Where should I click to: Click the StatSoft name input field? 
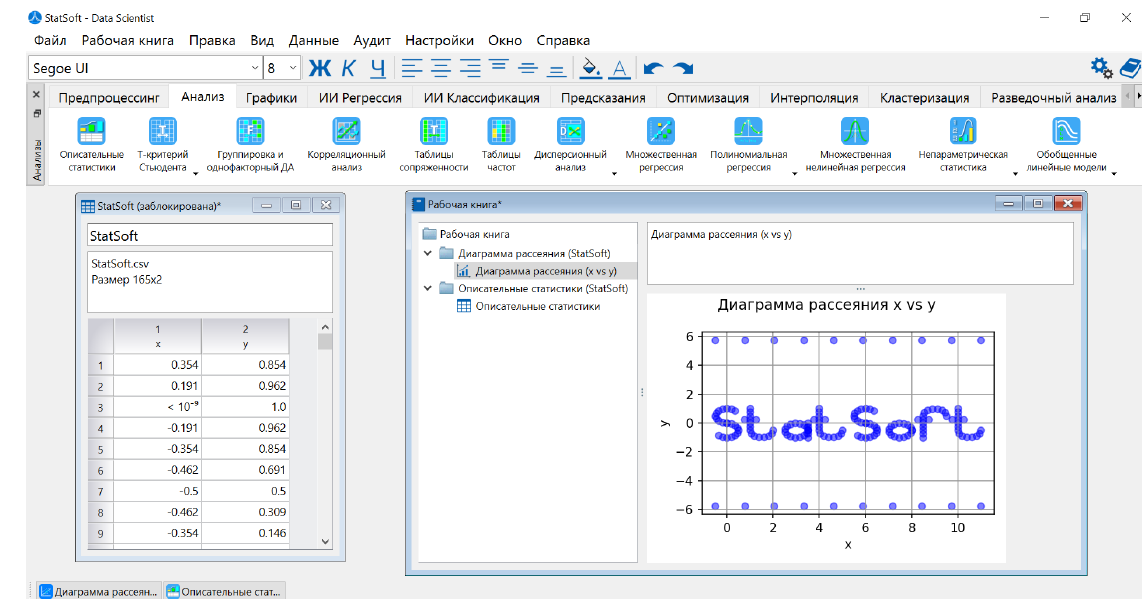[210, 235]
